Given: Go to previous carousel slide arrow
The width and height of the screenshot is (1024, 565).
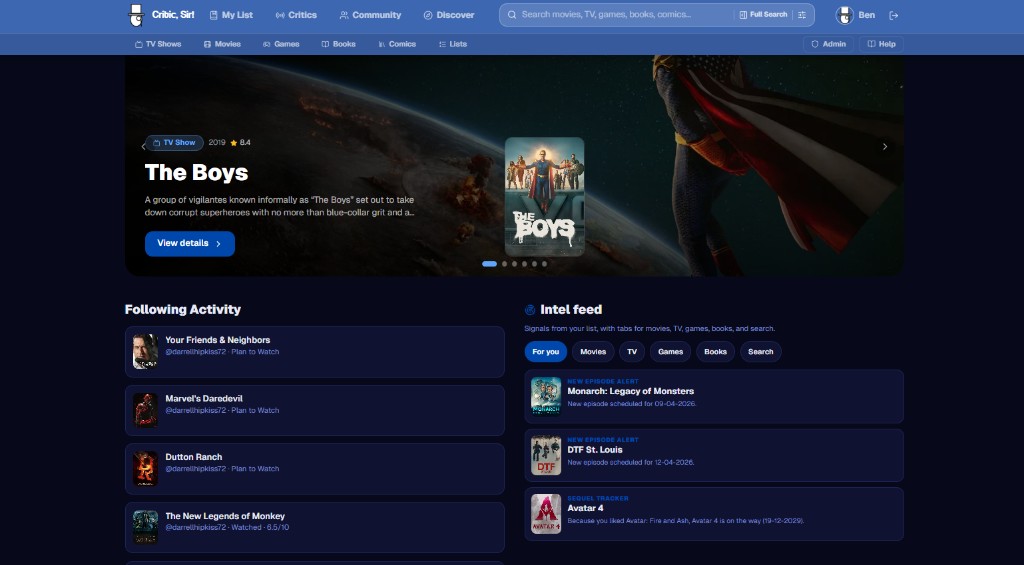Looking at the screenshot, I should click(x=142, y=147).
